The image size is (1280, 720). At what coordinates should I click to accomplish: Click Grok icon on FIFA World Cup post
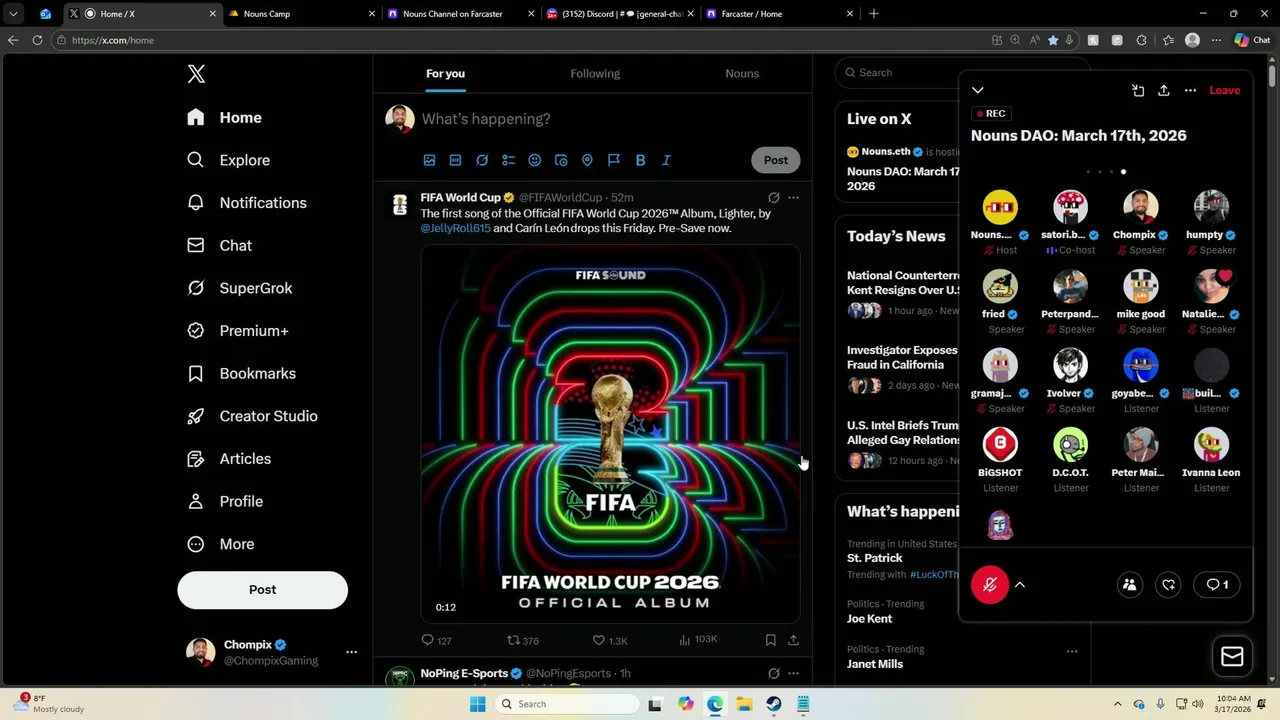773,198
